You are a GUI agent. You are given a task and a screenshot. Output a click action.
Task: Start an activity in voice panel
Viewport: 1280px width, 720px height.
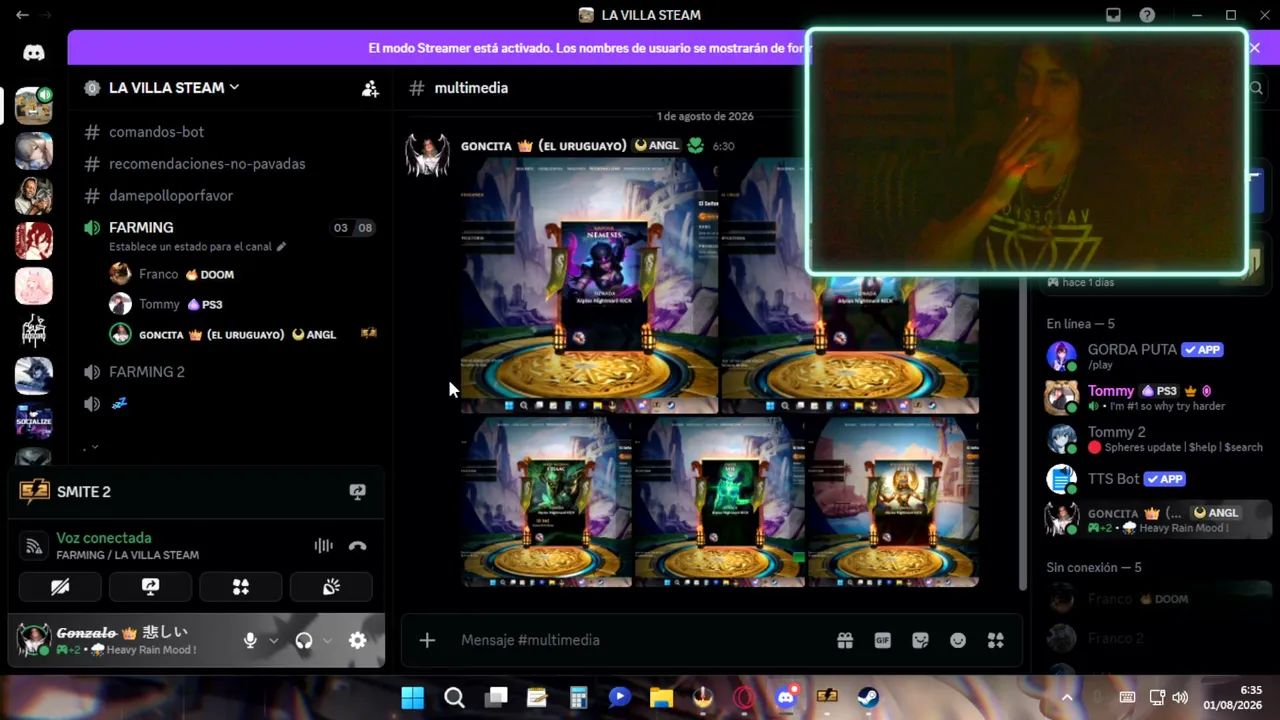point(241,587)
